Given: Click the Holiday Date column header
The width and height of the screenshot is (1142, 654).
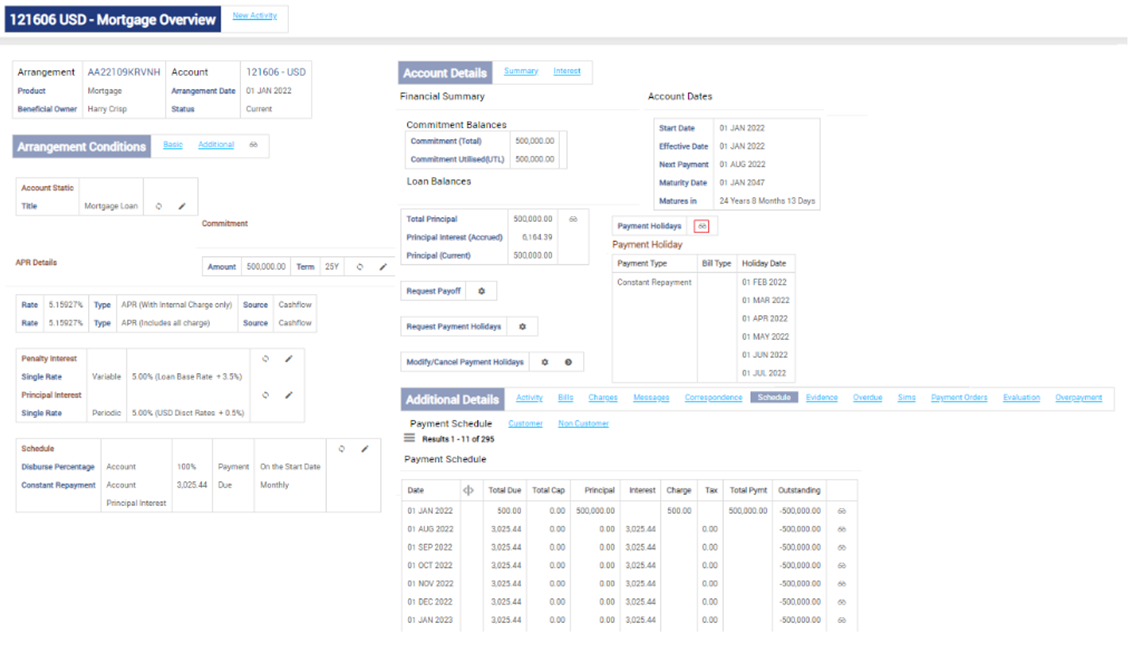Looking at the screenshot, I should (x=764, y=264).
